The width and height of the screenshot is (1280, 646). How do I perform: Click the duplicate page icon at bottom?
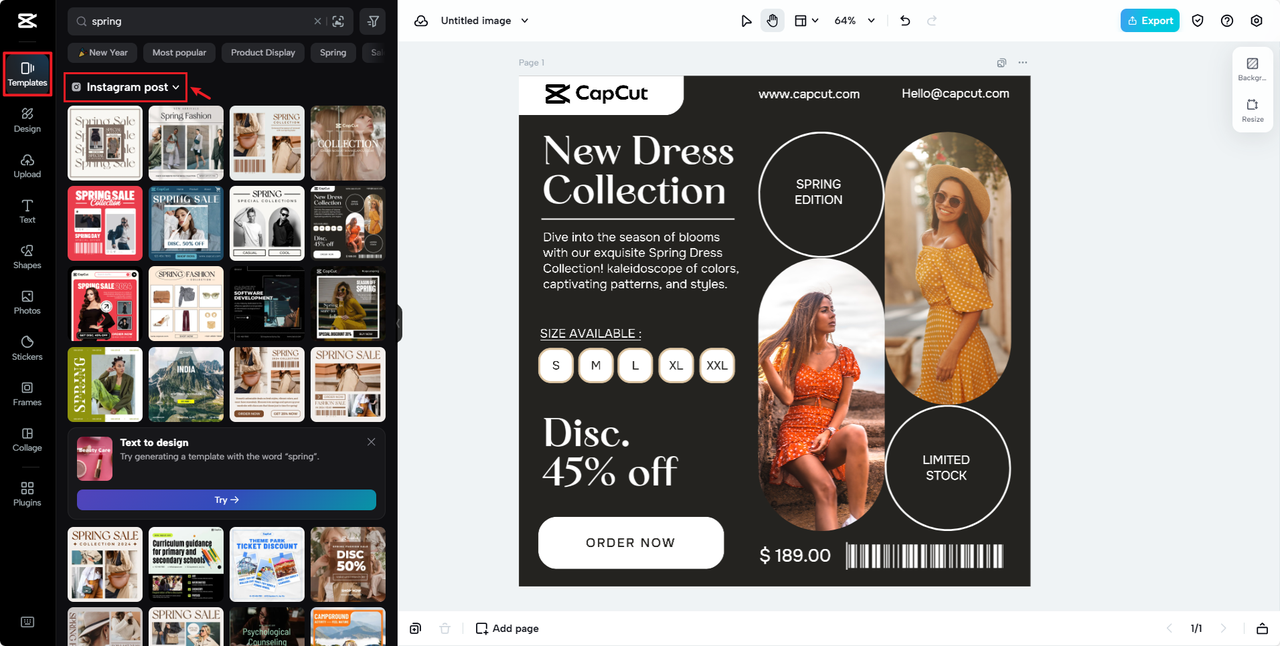pos(415,629)
